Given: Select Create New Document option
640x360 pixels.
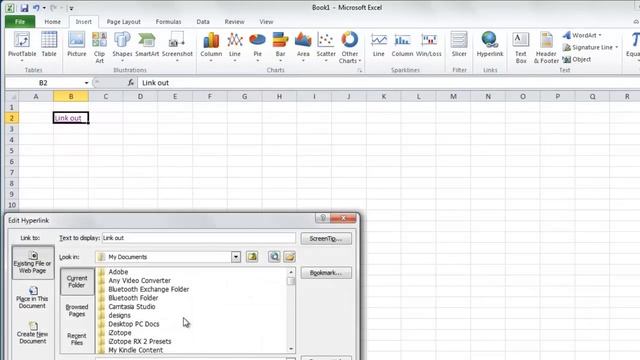Looking at the screenshot, I should tap(33, 333).
